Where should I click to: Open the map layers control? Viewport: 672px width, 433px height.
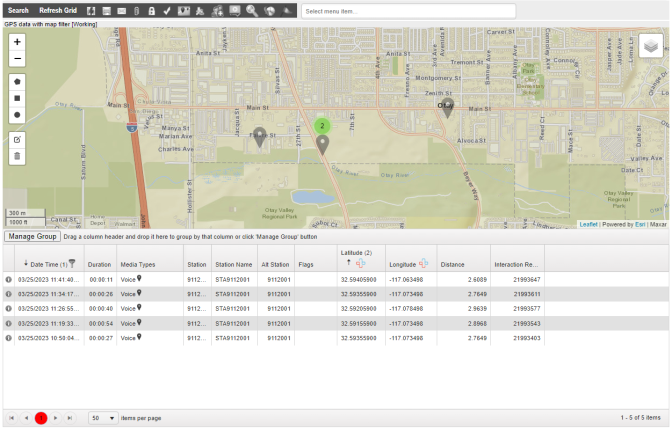click(650, 46)
